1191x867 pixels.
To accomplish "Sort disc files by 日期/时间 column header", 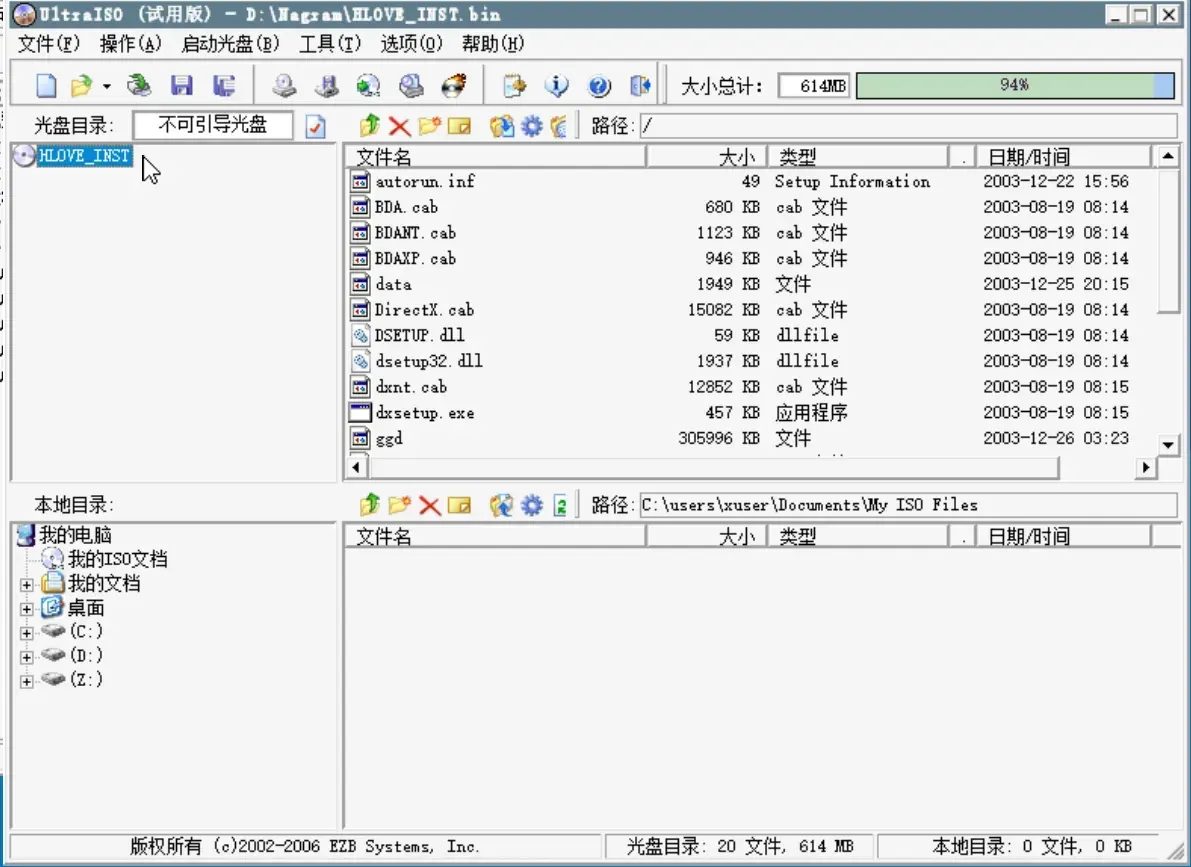I will click(1063, 157).
